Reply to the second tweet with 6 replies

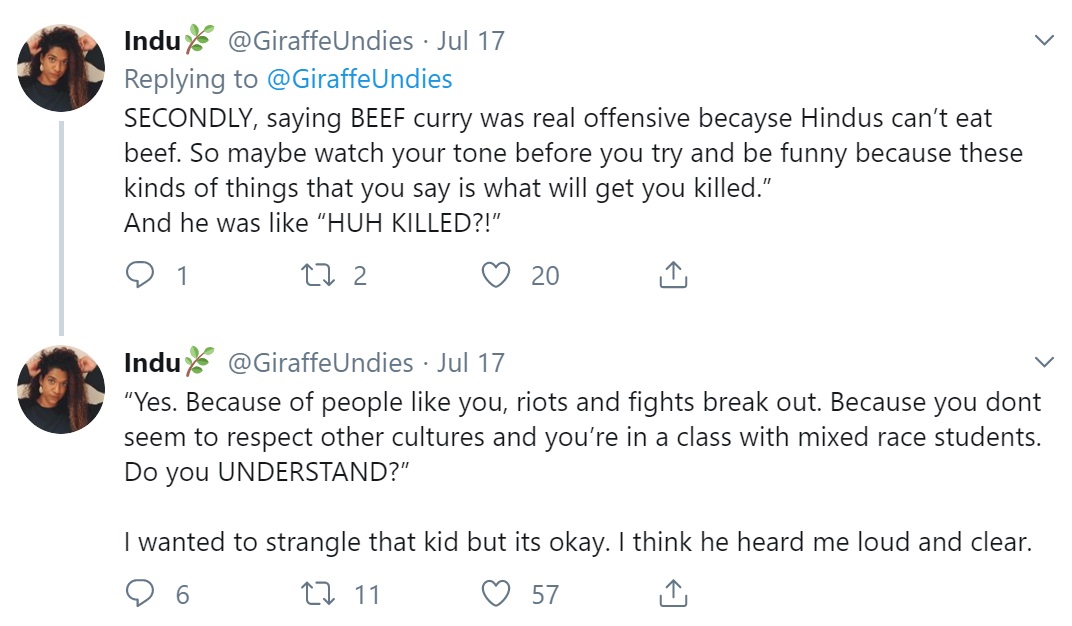(140, 594)
